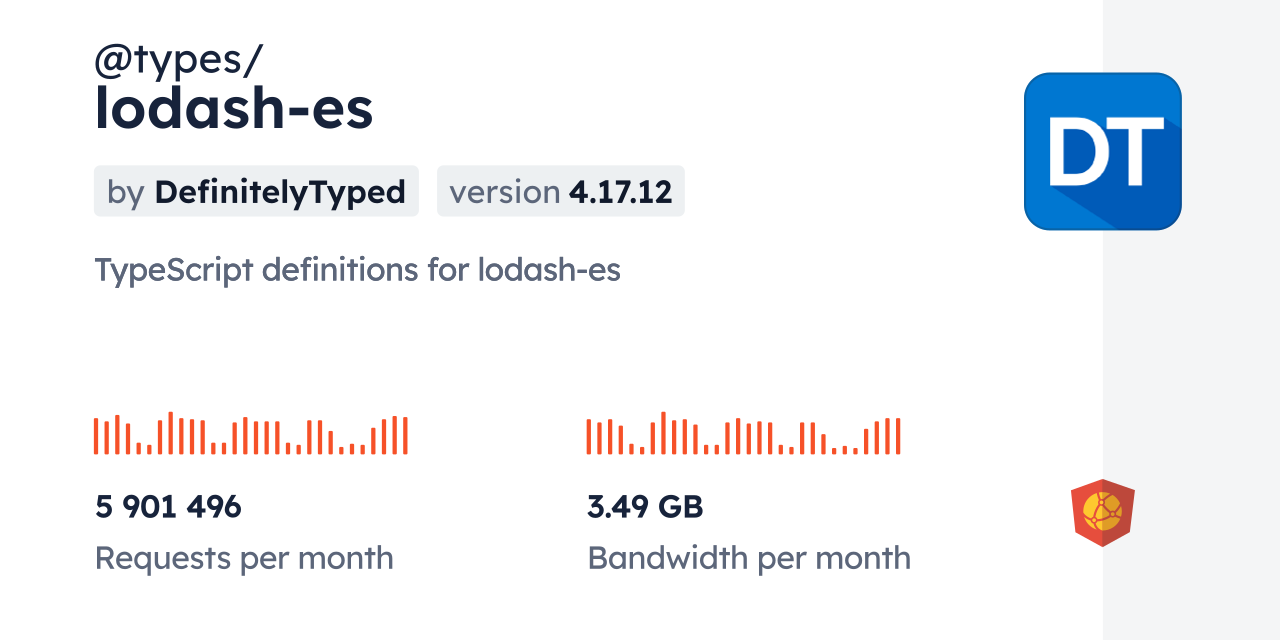The height and width of the screenshot is (640, 1280).
Task: Click the version 4.17.12 badge
Action: point(560,192)
